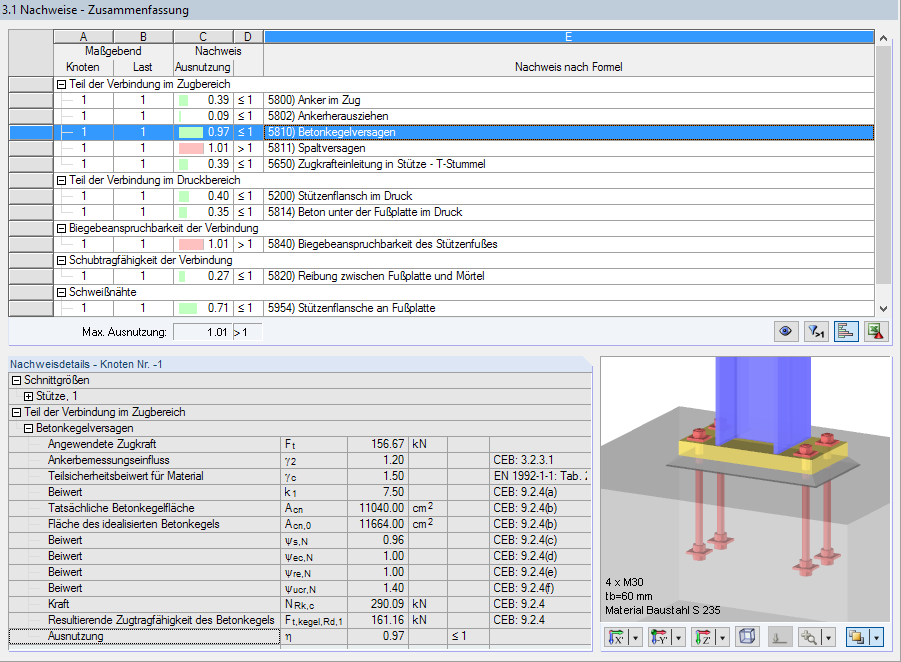The height and width of the screenshot is (662, 901).
Task: Click the Ankerbemessungseinfluss detail row
Action: pos(300,460)
